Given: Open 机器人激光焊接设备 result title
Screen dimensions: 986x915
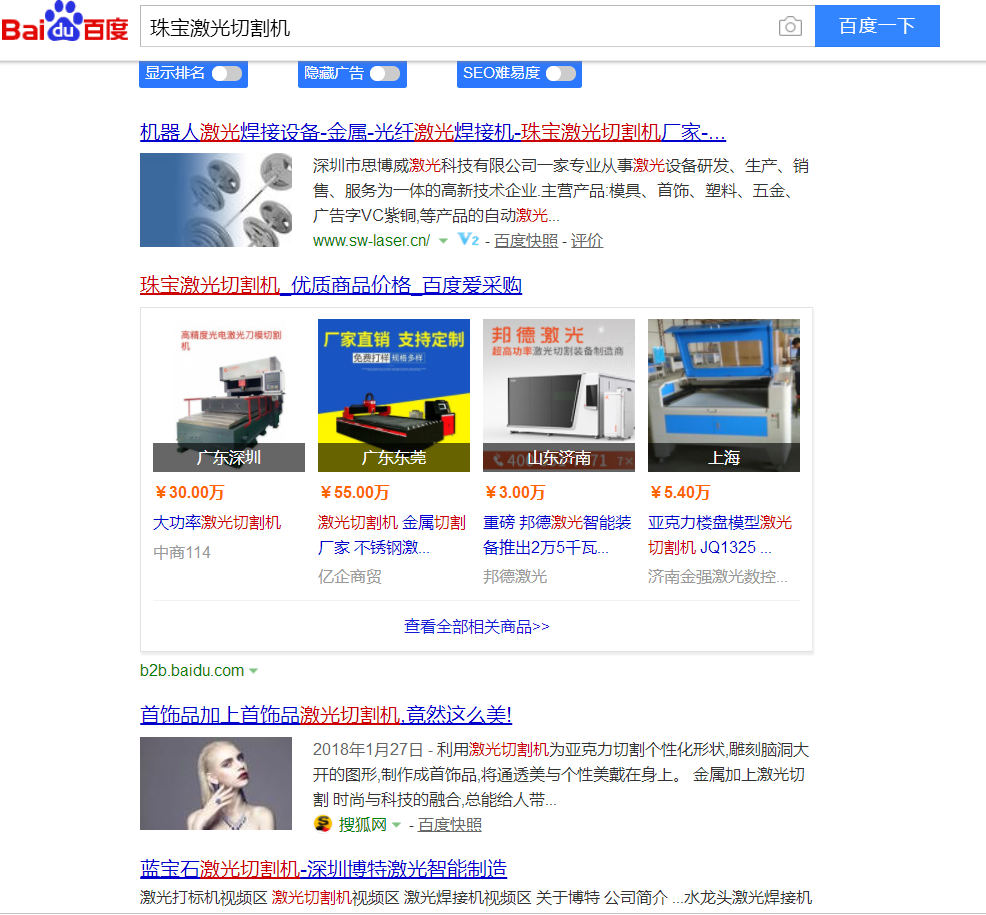Looking at the screenshot, I should [433, 133].
